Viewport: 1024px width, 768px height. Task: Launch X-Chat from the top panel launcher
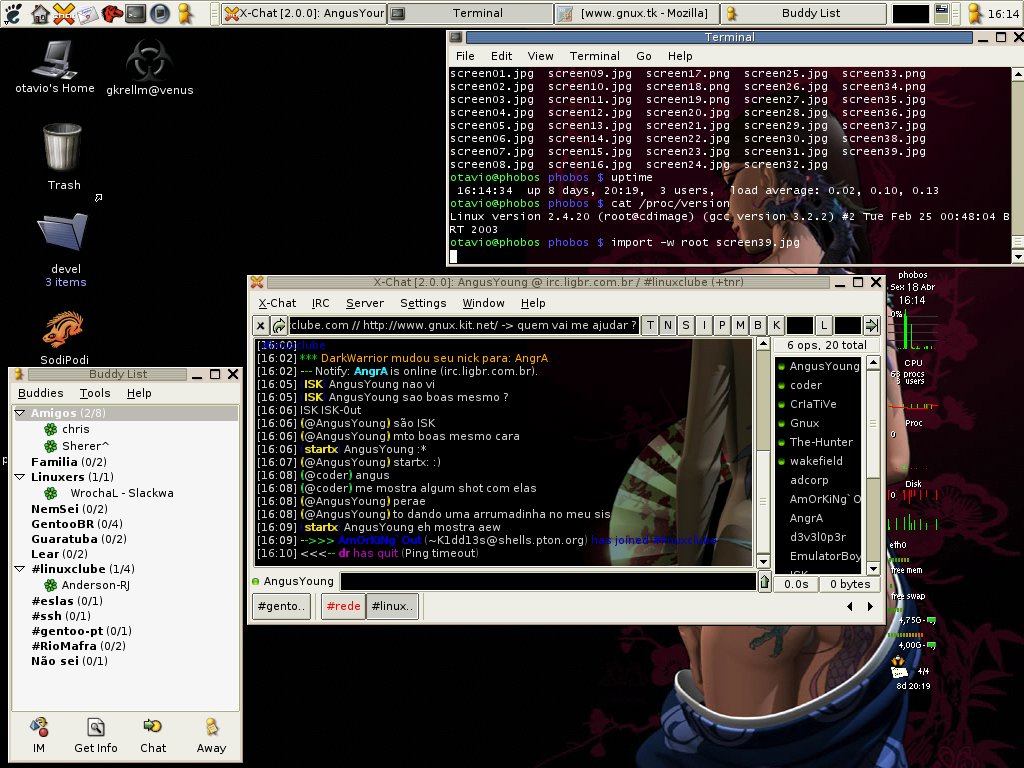coord(63,13)
